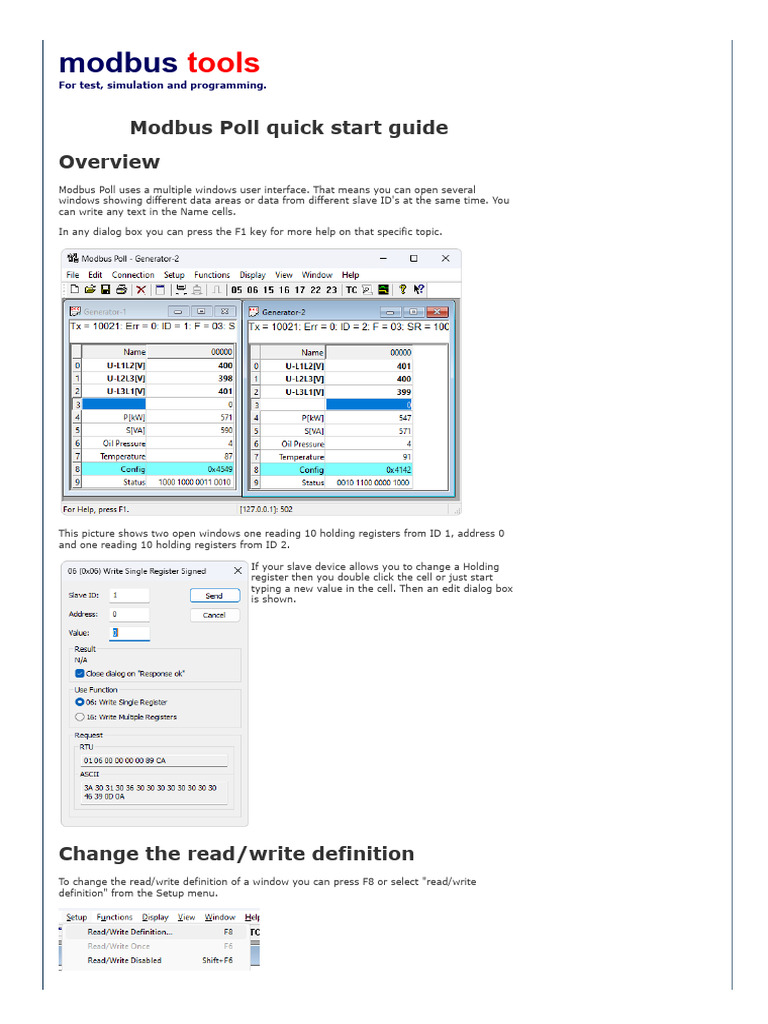
Task: Select '06: Write Single Register' radio button
Action: pos(80,702)
